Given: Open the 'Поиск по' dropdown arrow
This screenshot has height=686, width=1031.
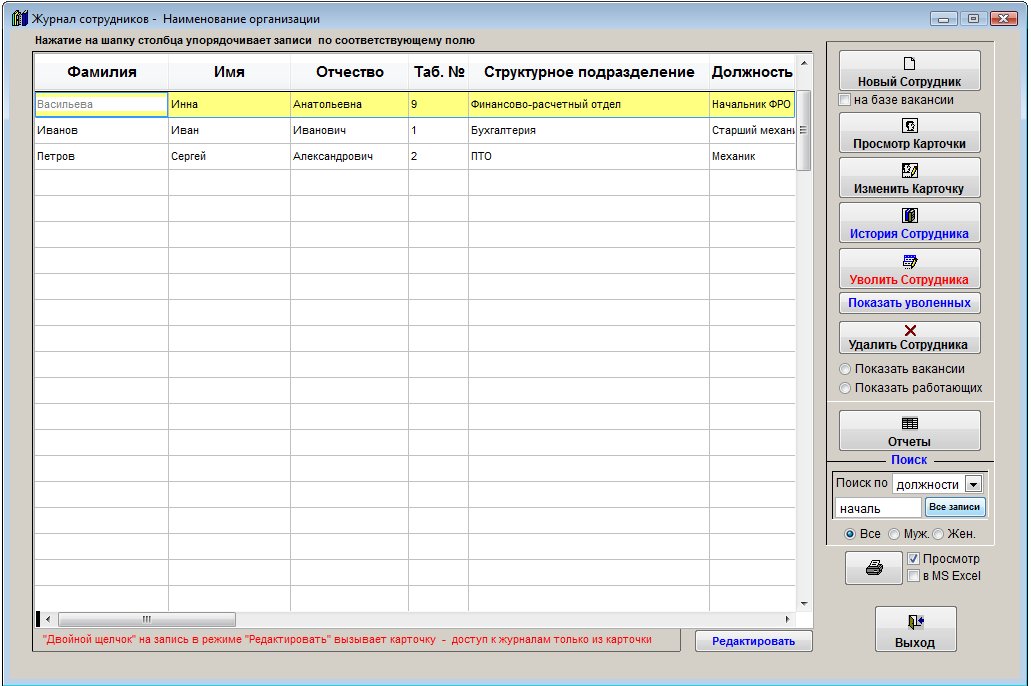Looking at the screenshot, I should tap(973, 485).
